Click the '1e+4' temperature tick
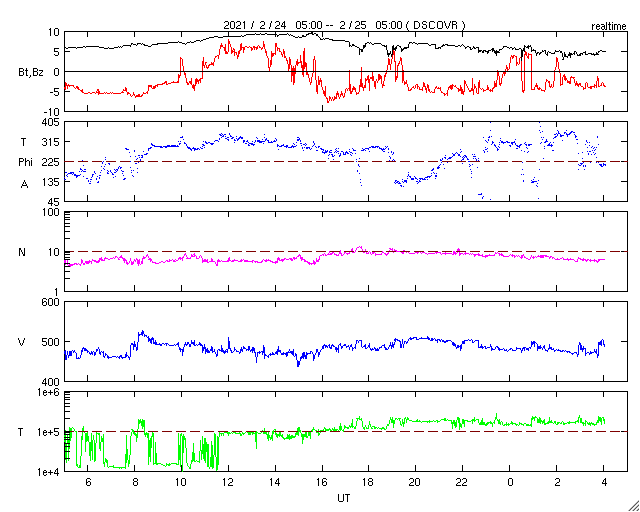Viewport: 640px width, 512px height. tap(49, 472)
